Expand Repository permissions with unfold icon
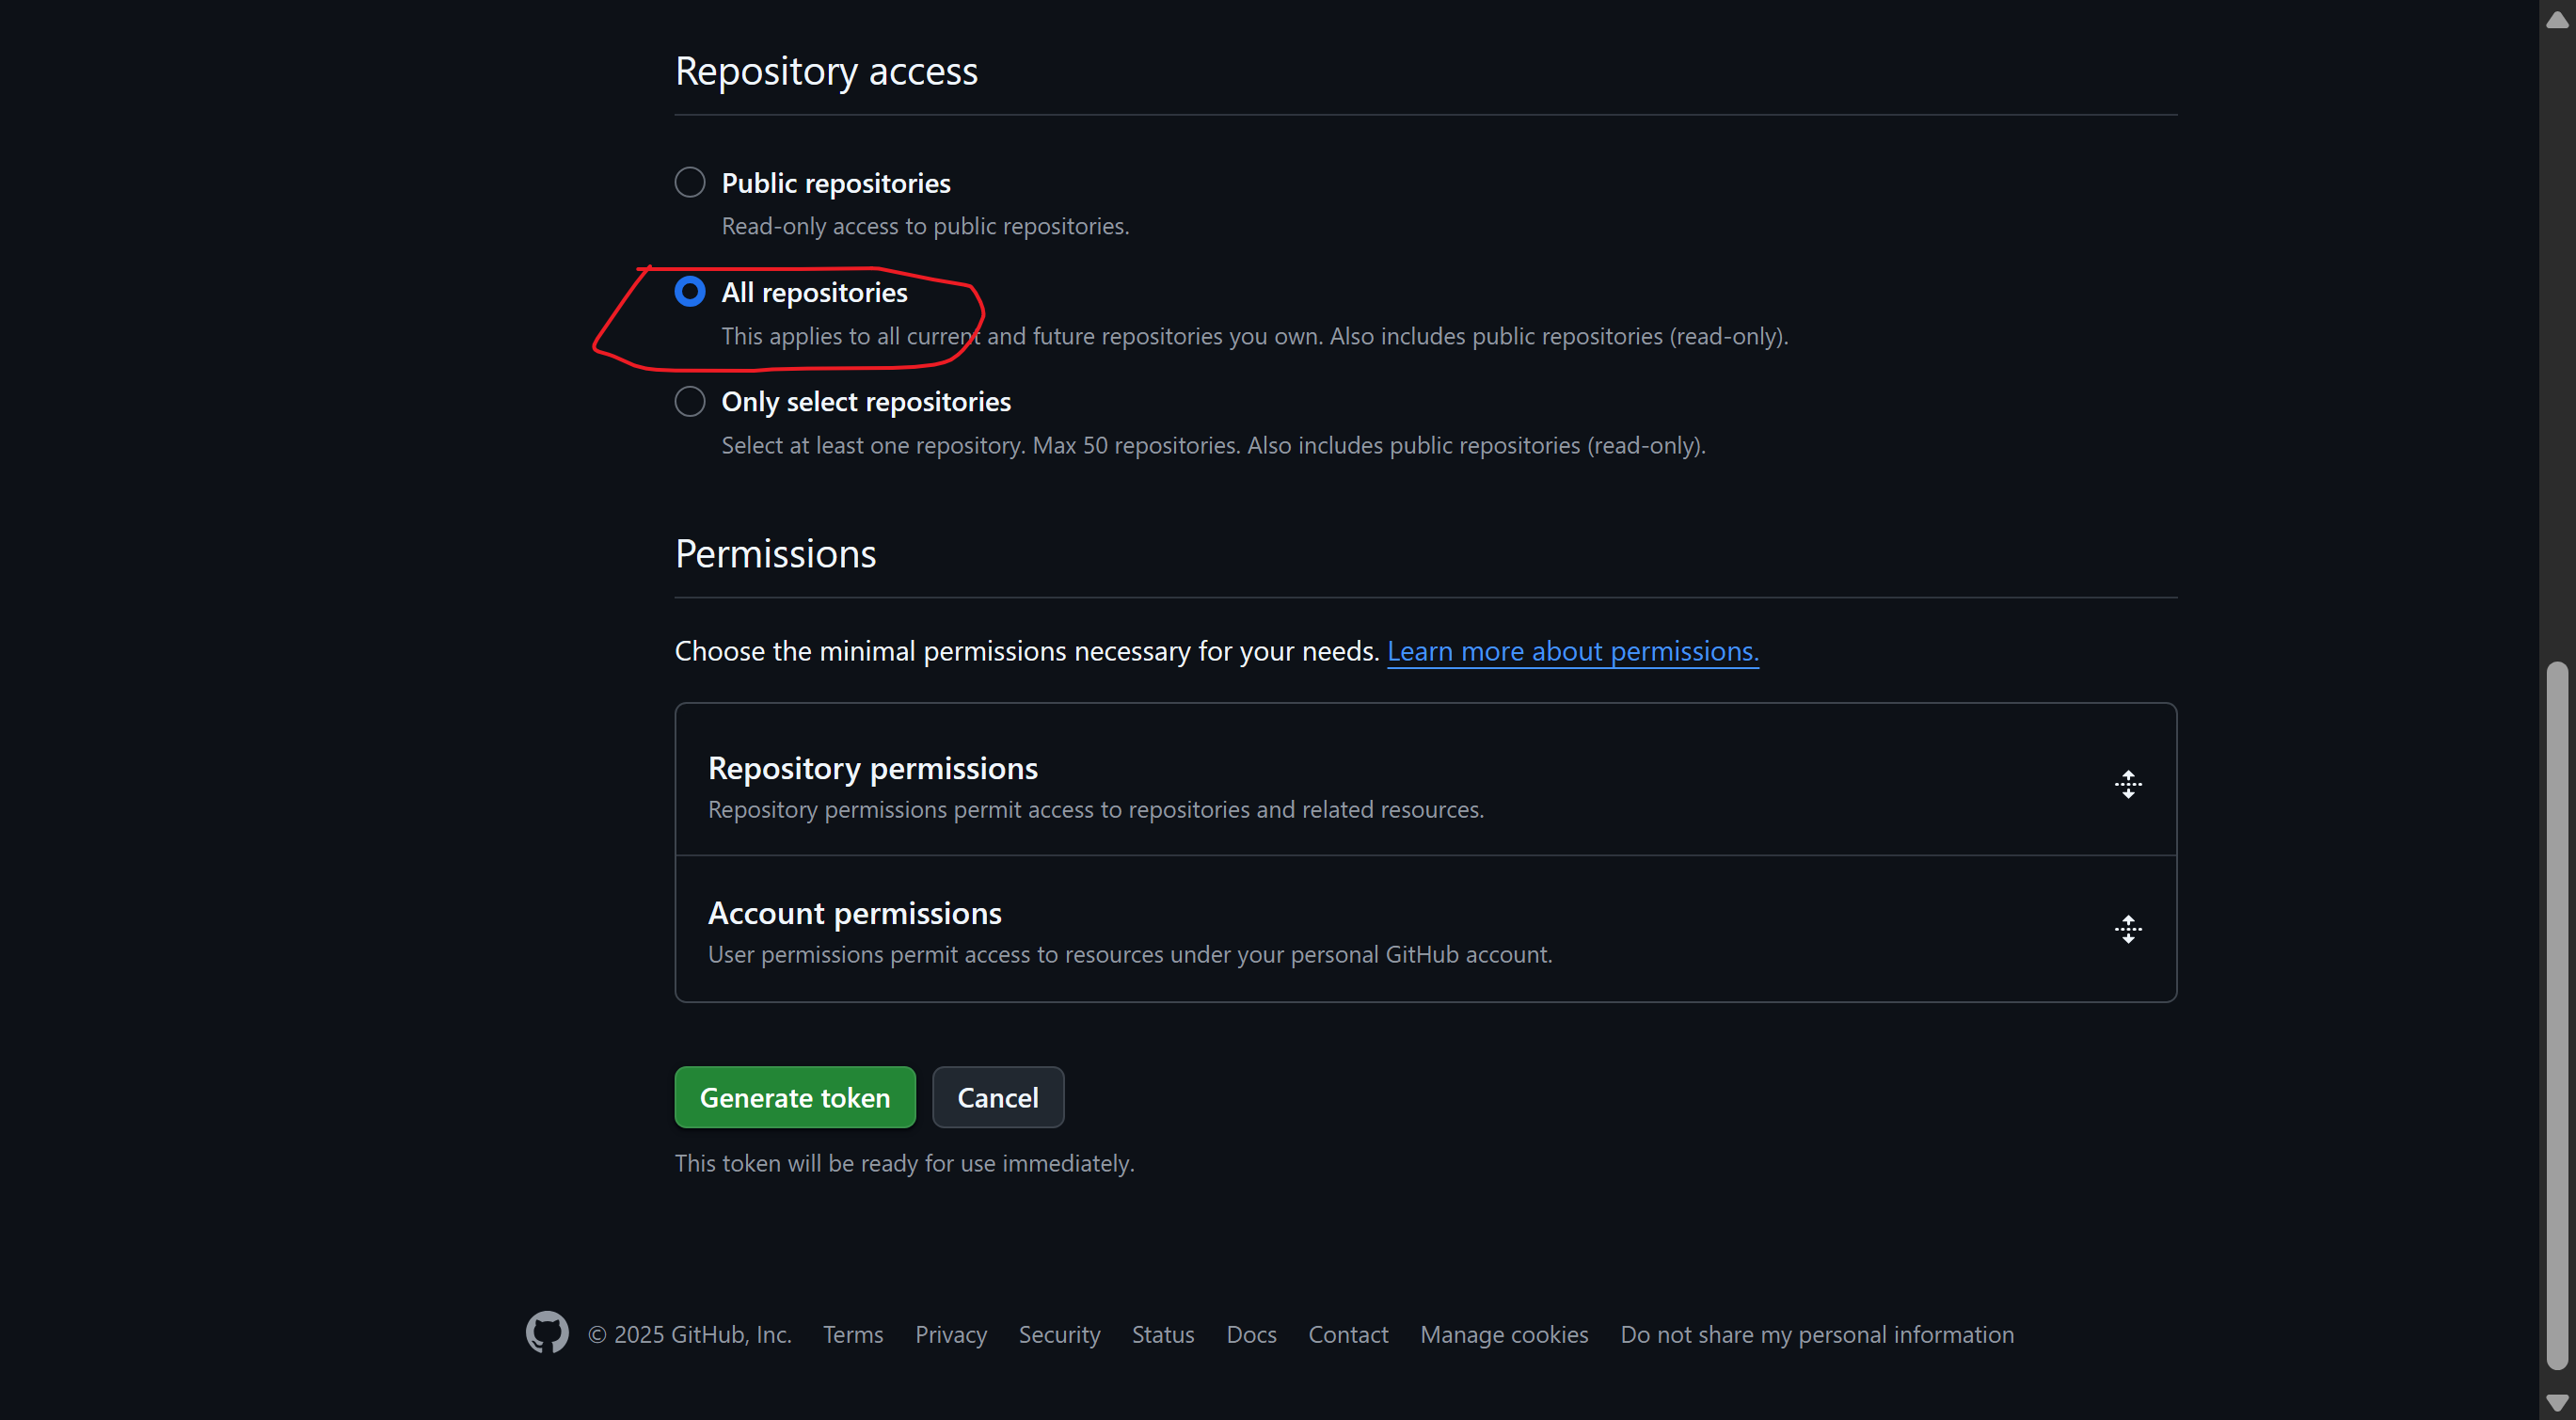The width and height of the screenshot is (2576, 1420). point(2127,784)
